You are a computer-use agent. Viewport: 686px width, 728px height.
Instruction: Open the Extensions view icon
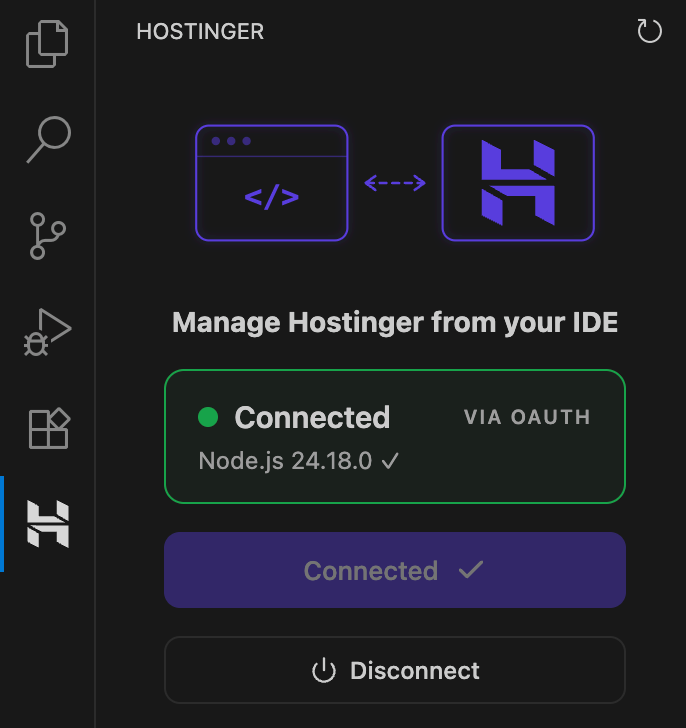[49, 428]
